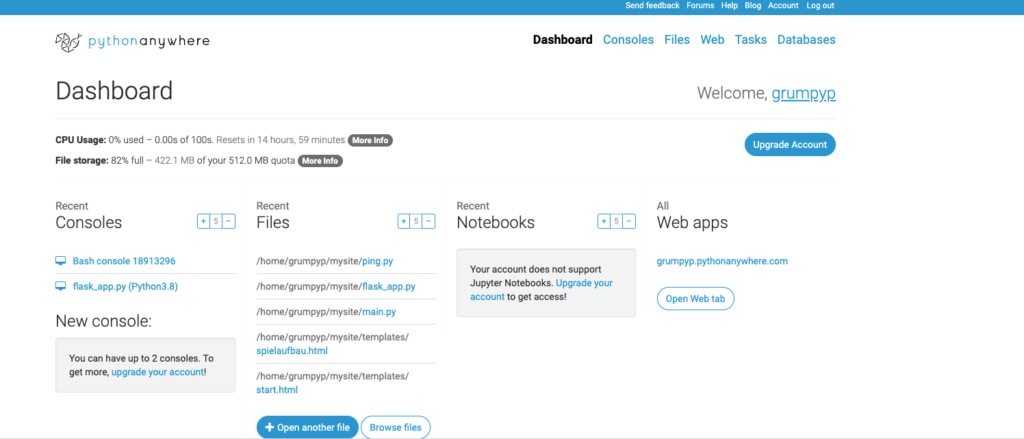Switch to the Consoles tab
Viewport: 1024px width, 439px height.
[628, 40]
